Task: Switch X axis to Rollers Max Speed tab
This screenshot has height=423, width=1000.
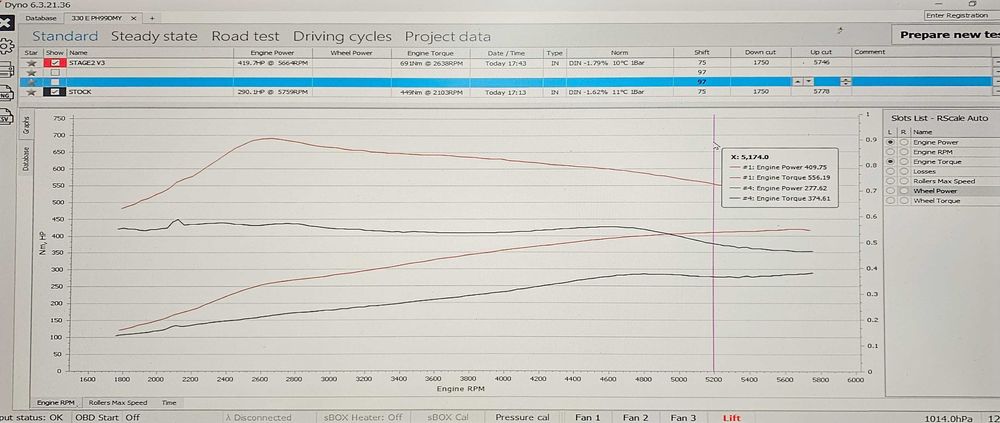Action: point(117,403)
